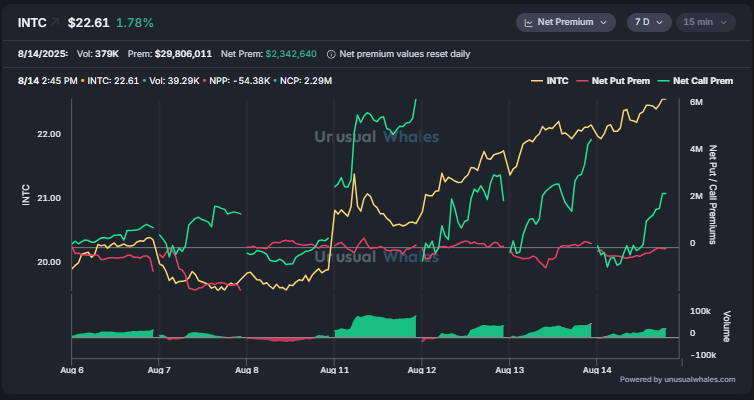Screen dimensions: 754x400
Task: Select the 8/14/2025 date label
Action: (x=43, y=54)
